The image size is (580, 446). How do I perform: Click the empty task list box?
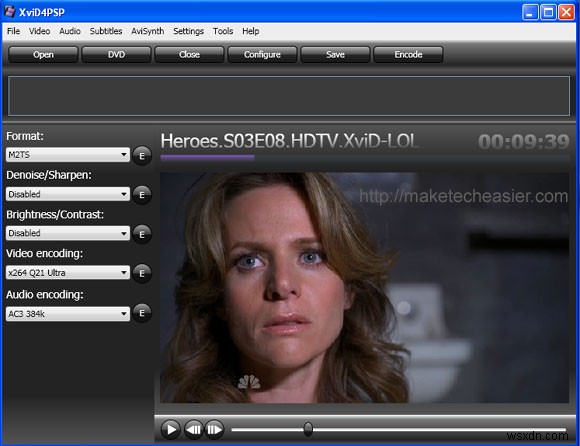pos(289,96)
